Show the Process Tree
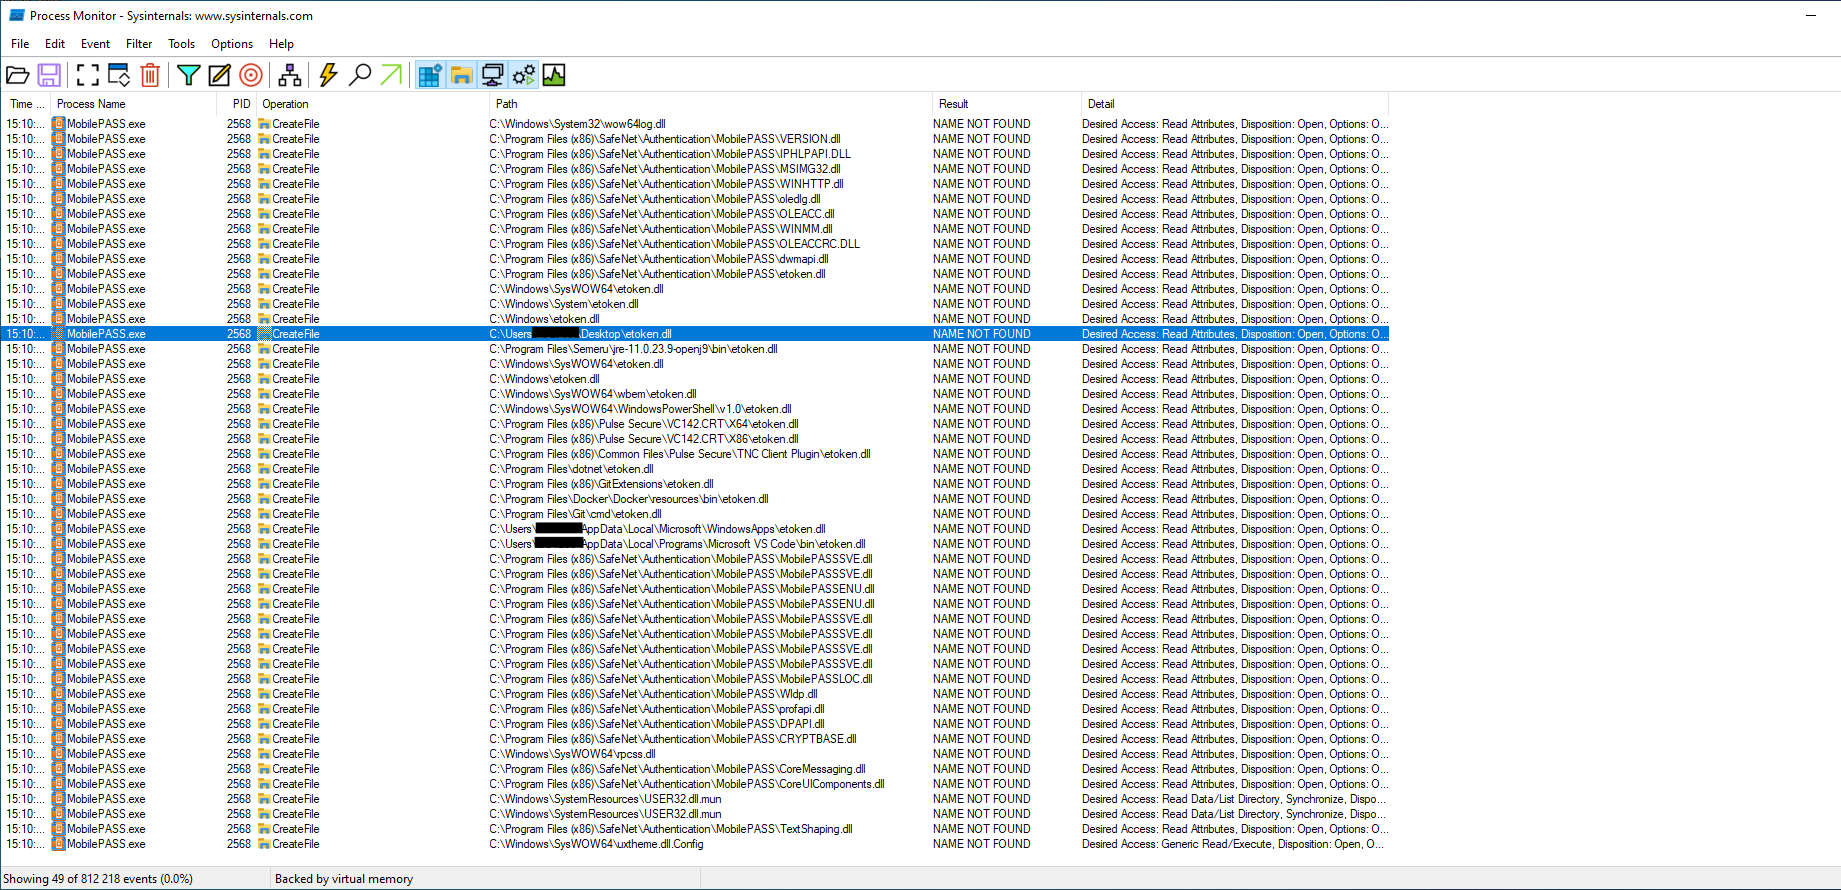Image resolution: width=1841 pixels, height=890 pixels. click(x=290, y=75)
